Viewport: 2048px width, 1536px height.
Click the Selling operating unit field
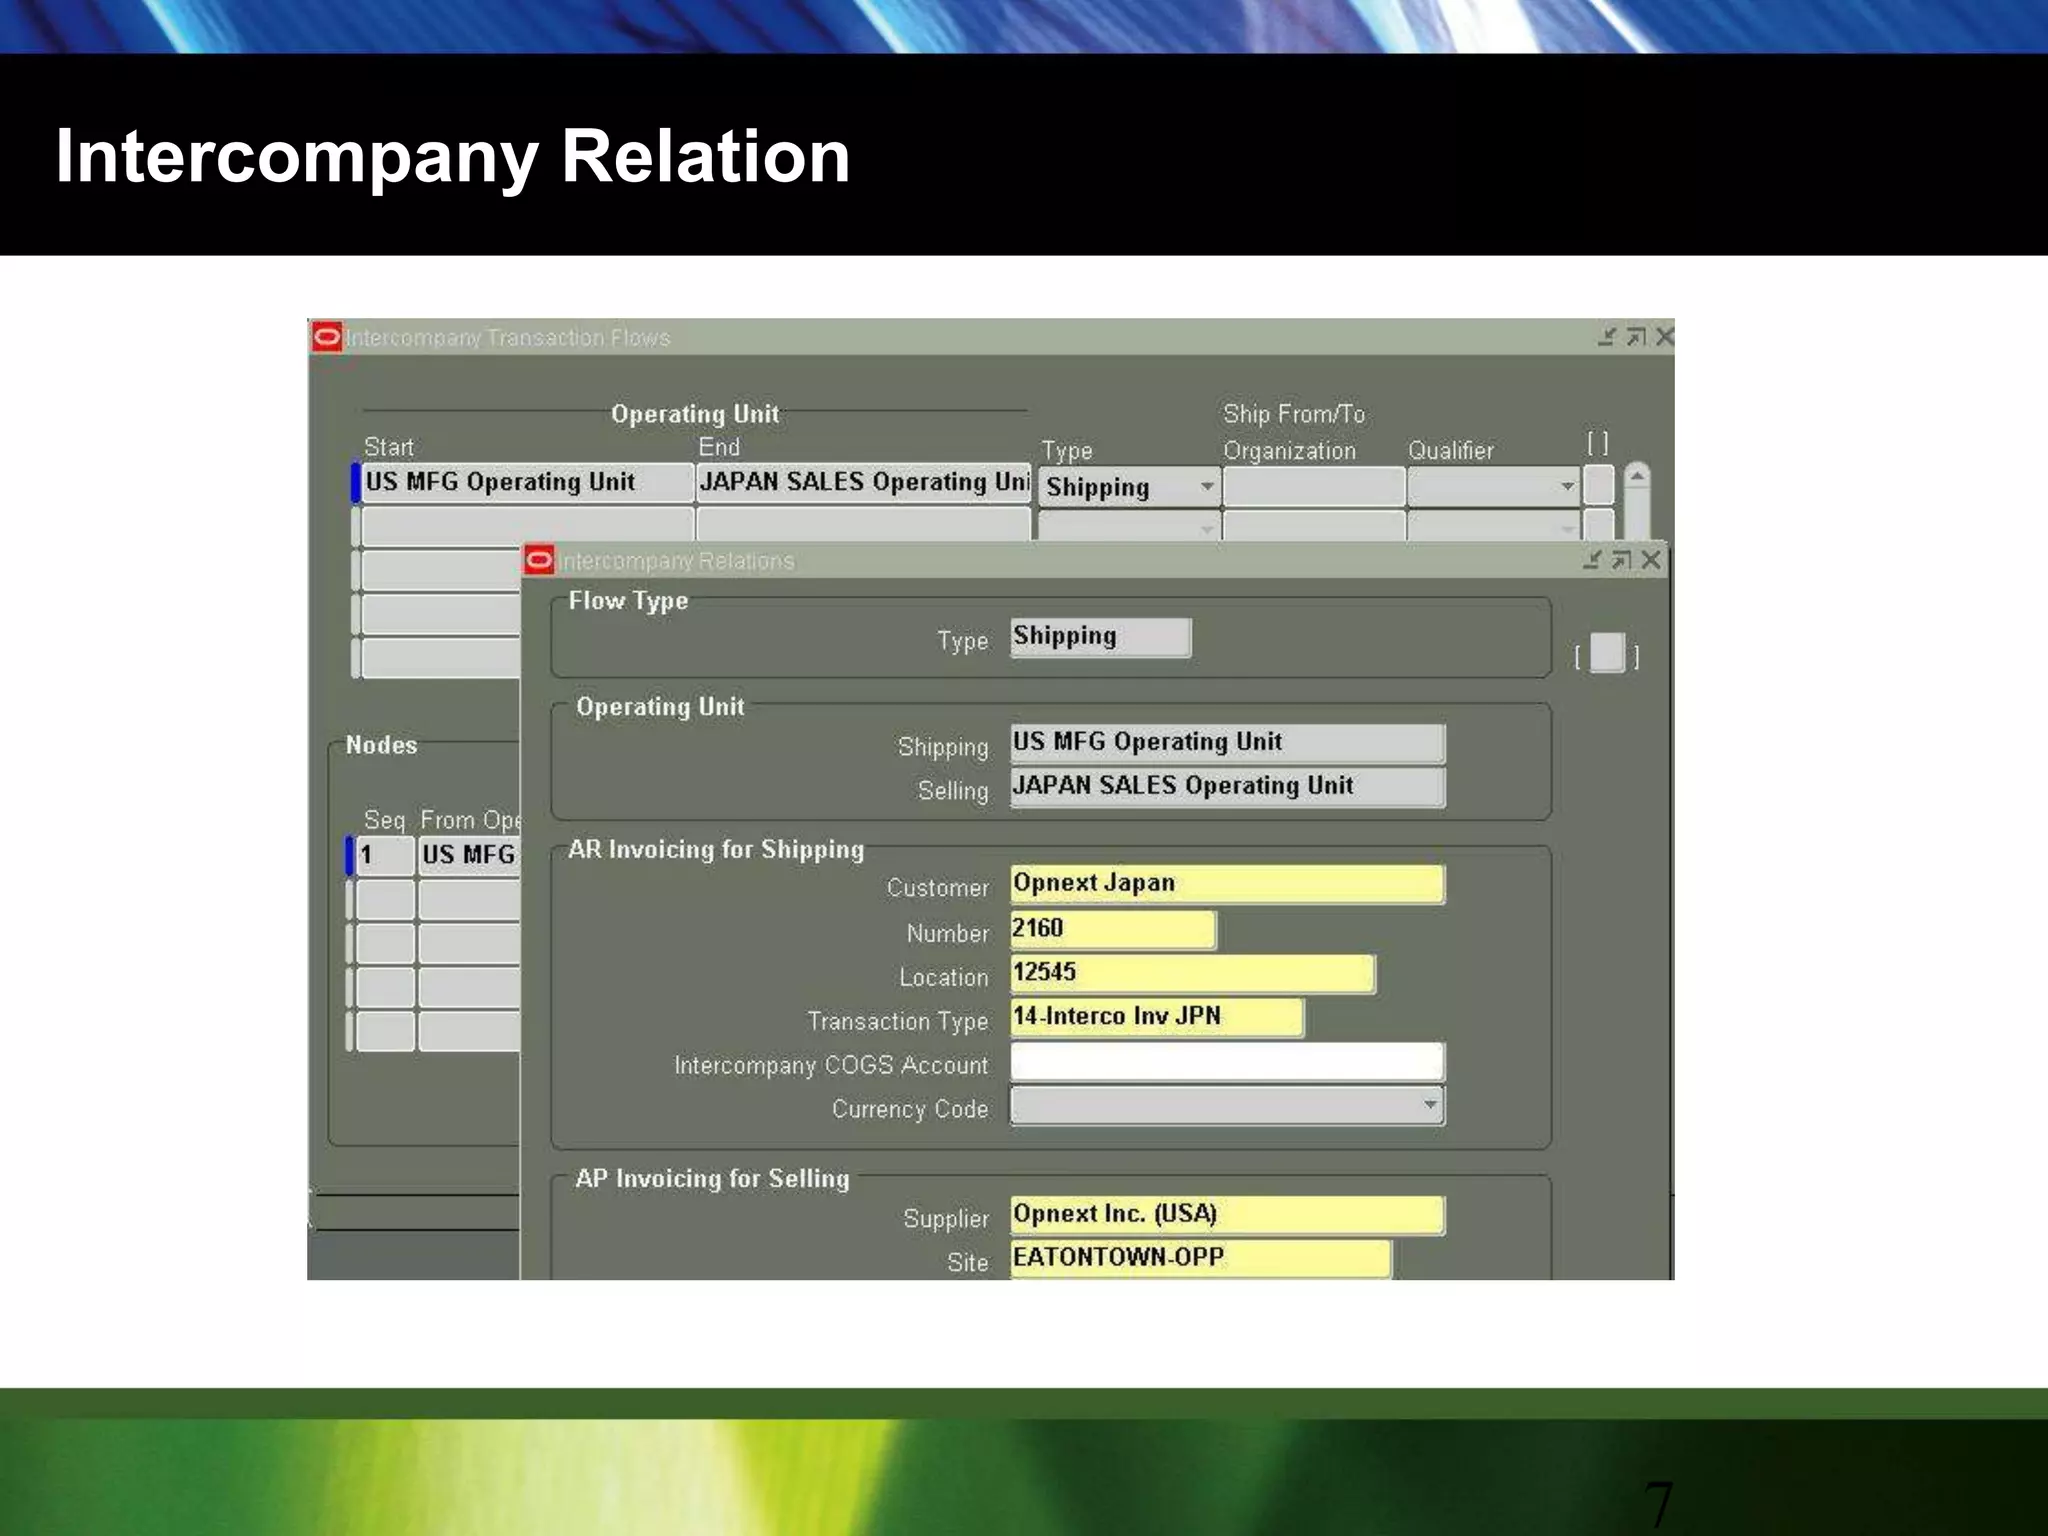pos(1228,787)
